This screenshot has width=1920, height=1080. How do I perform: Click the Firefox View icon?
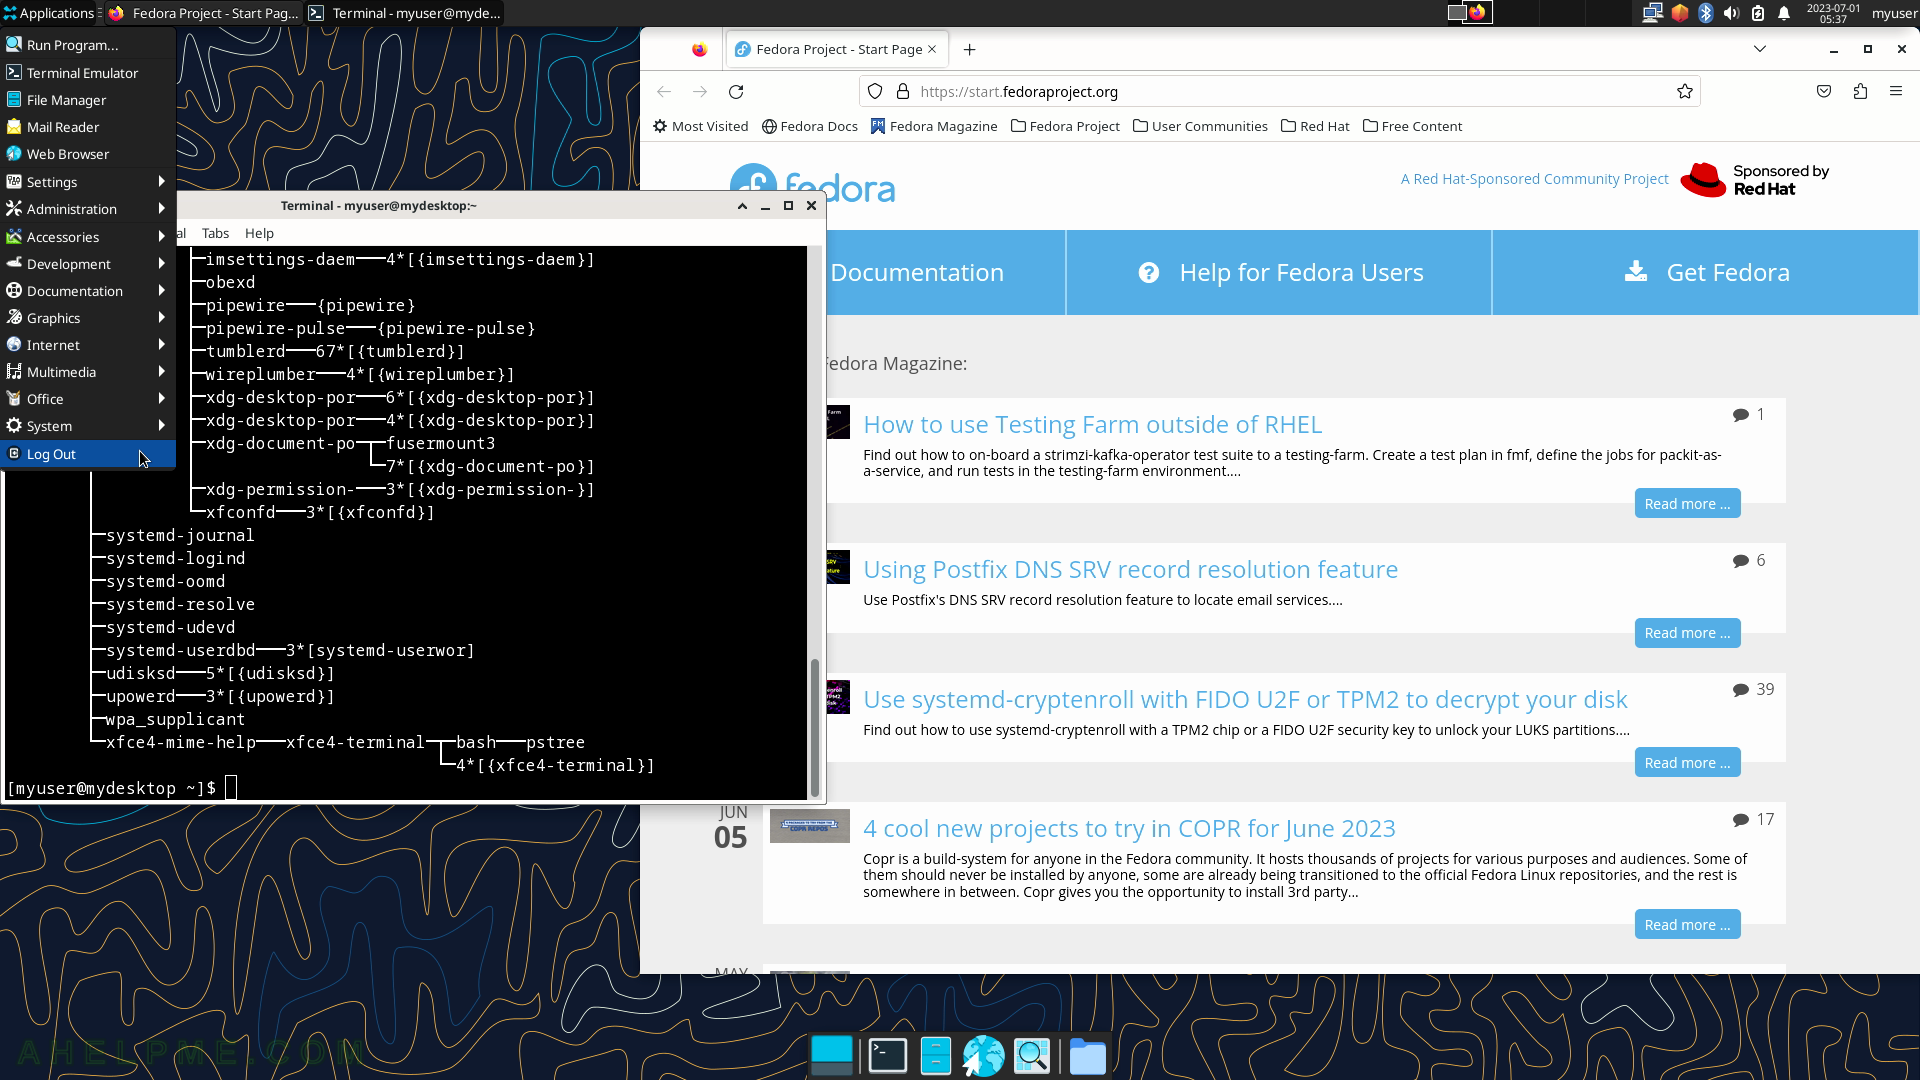click(x=699, y=49)
